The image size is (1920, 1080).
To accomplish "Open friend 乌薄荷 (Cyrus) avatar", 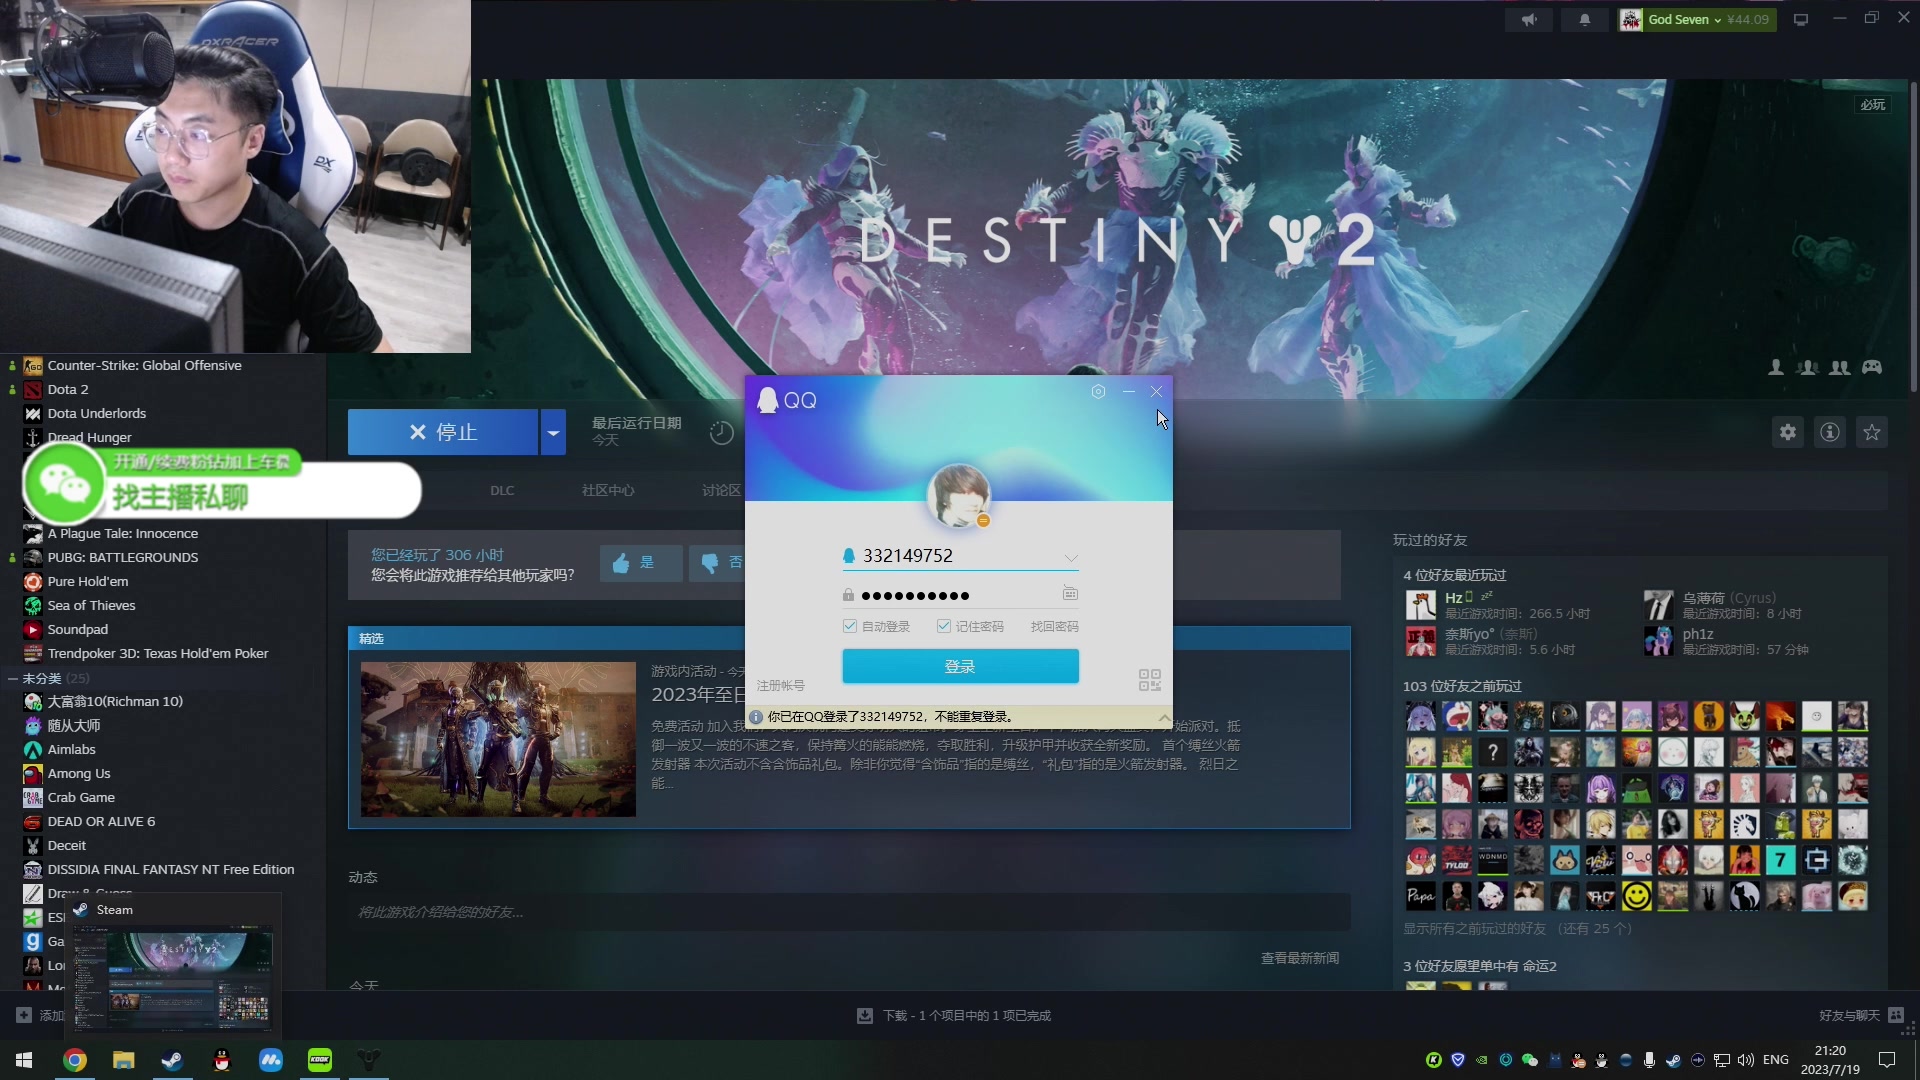I will 1658,605.
